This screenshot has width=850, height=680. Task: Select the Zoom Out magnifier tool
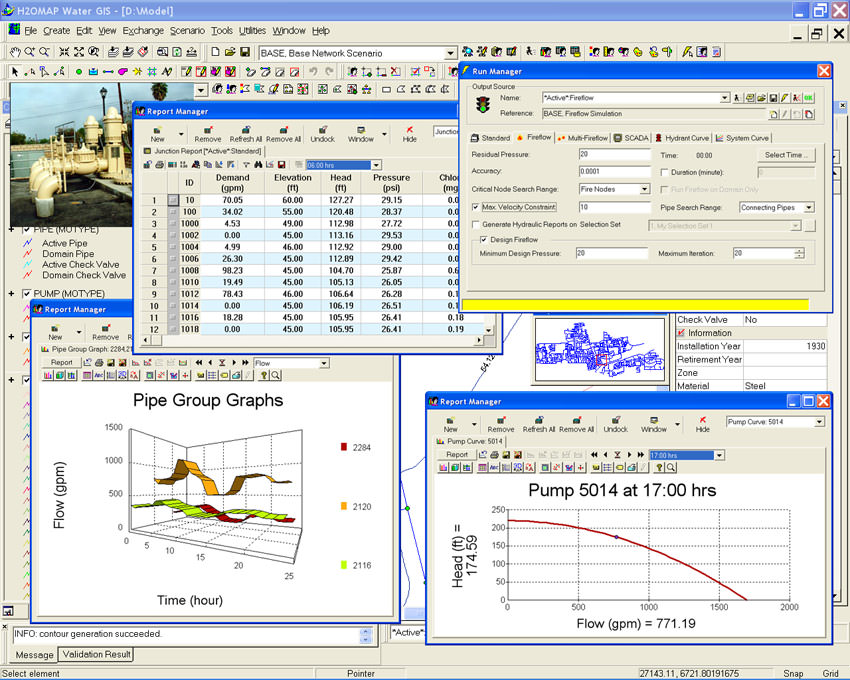44,52
